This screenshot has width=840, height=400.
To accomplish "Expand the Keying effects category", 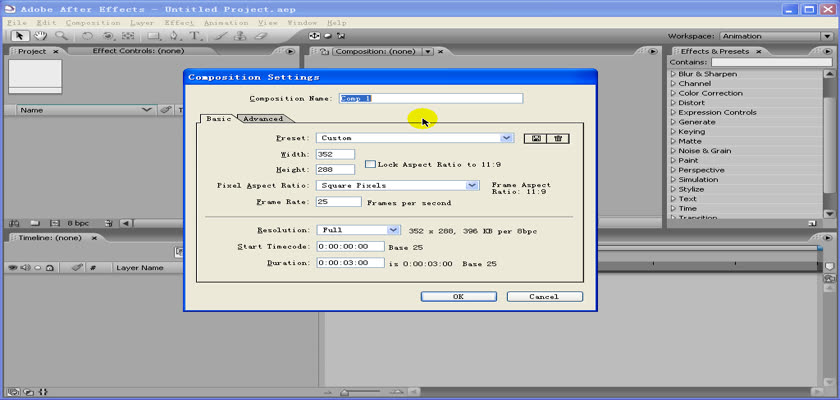I will 673,132.
